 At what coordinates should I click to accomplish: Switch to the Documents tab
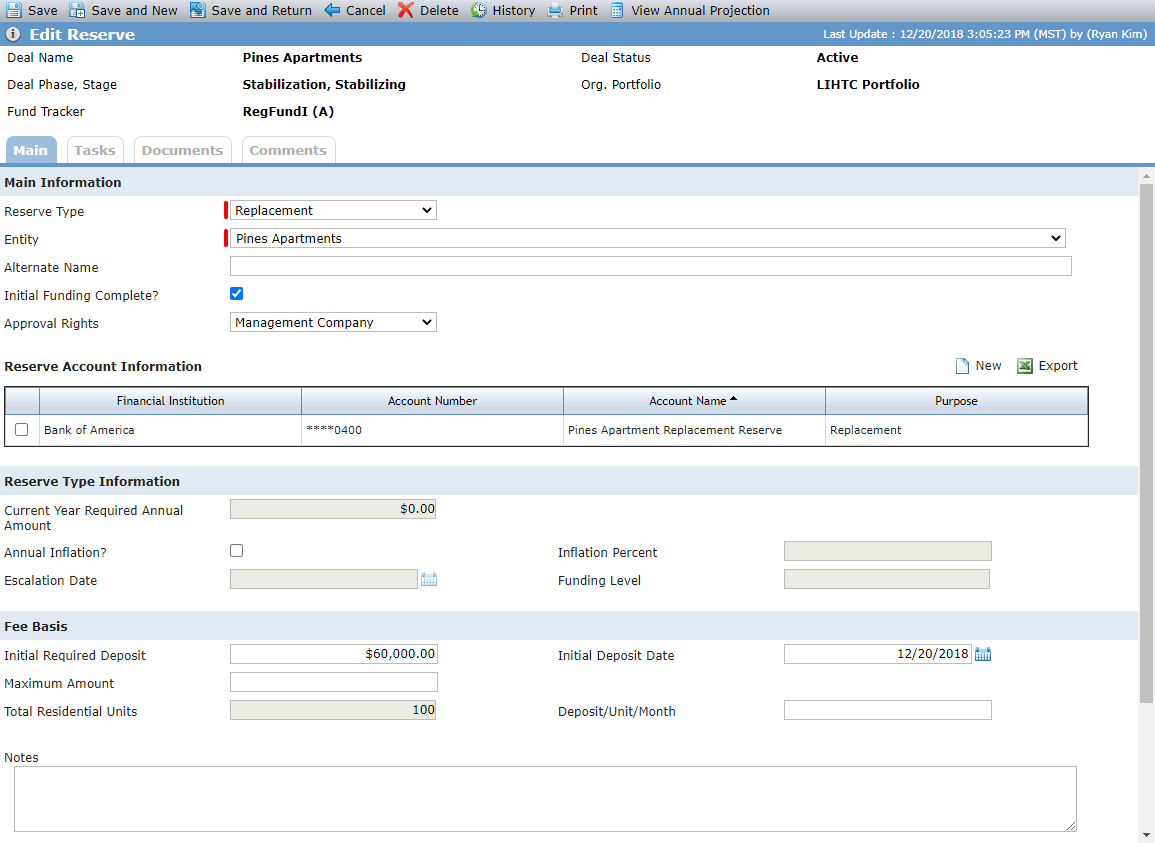coord(183,150)
